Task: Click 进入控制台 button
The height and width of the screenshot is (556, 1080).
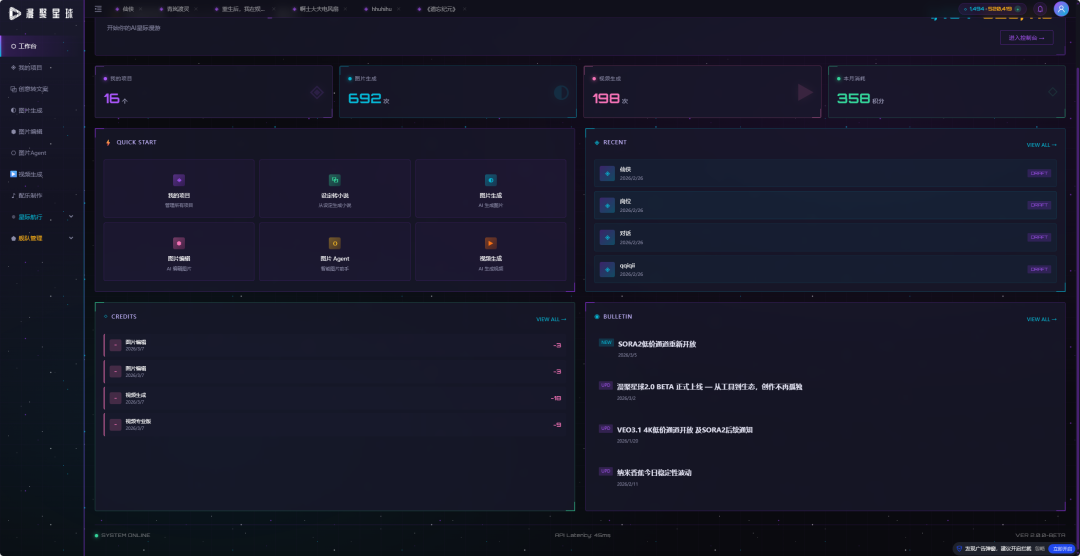Action: (x=1026, y=38)
